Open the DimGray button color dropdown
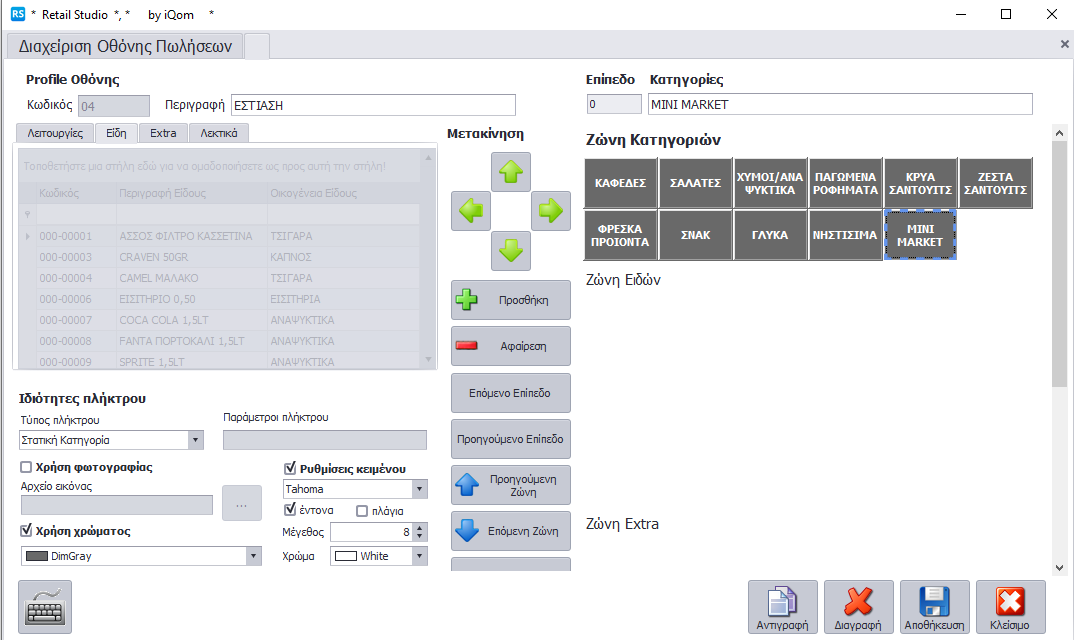Viewport: 1074px width, 640px height. point(253,556)
